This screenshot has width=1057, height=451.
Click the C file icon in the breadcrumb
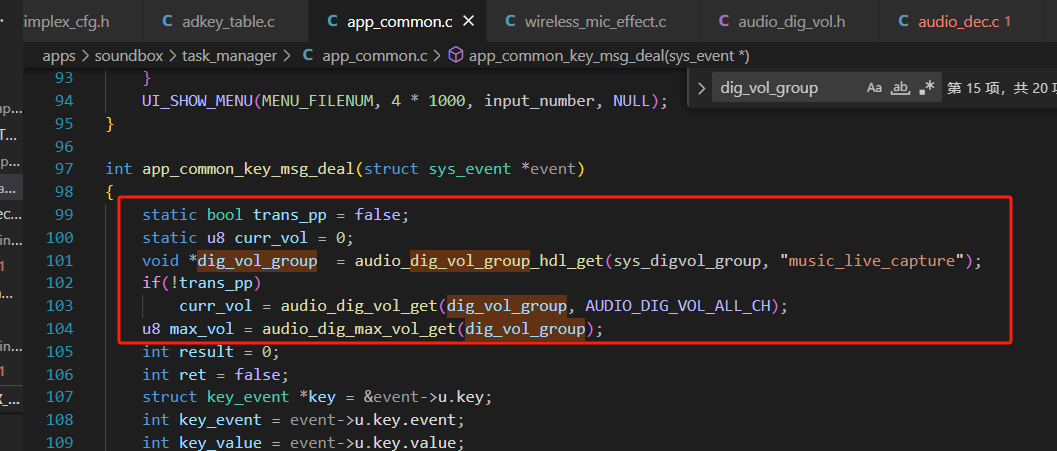[307, 55]
